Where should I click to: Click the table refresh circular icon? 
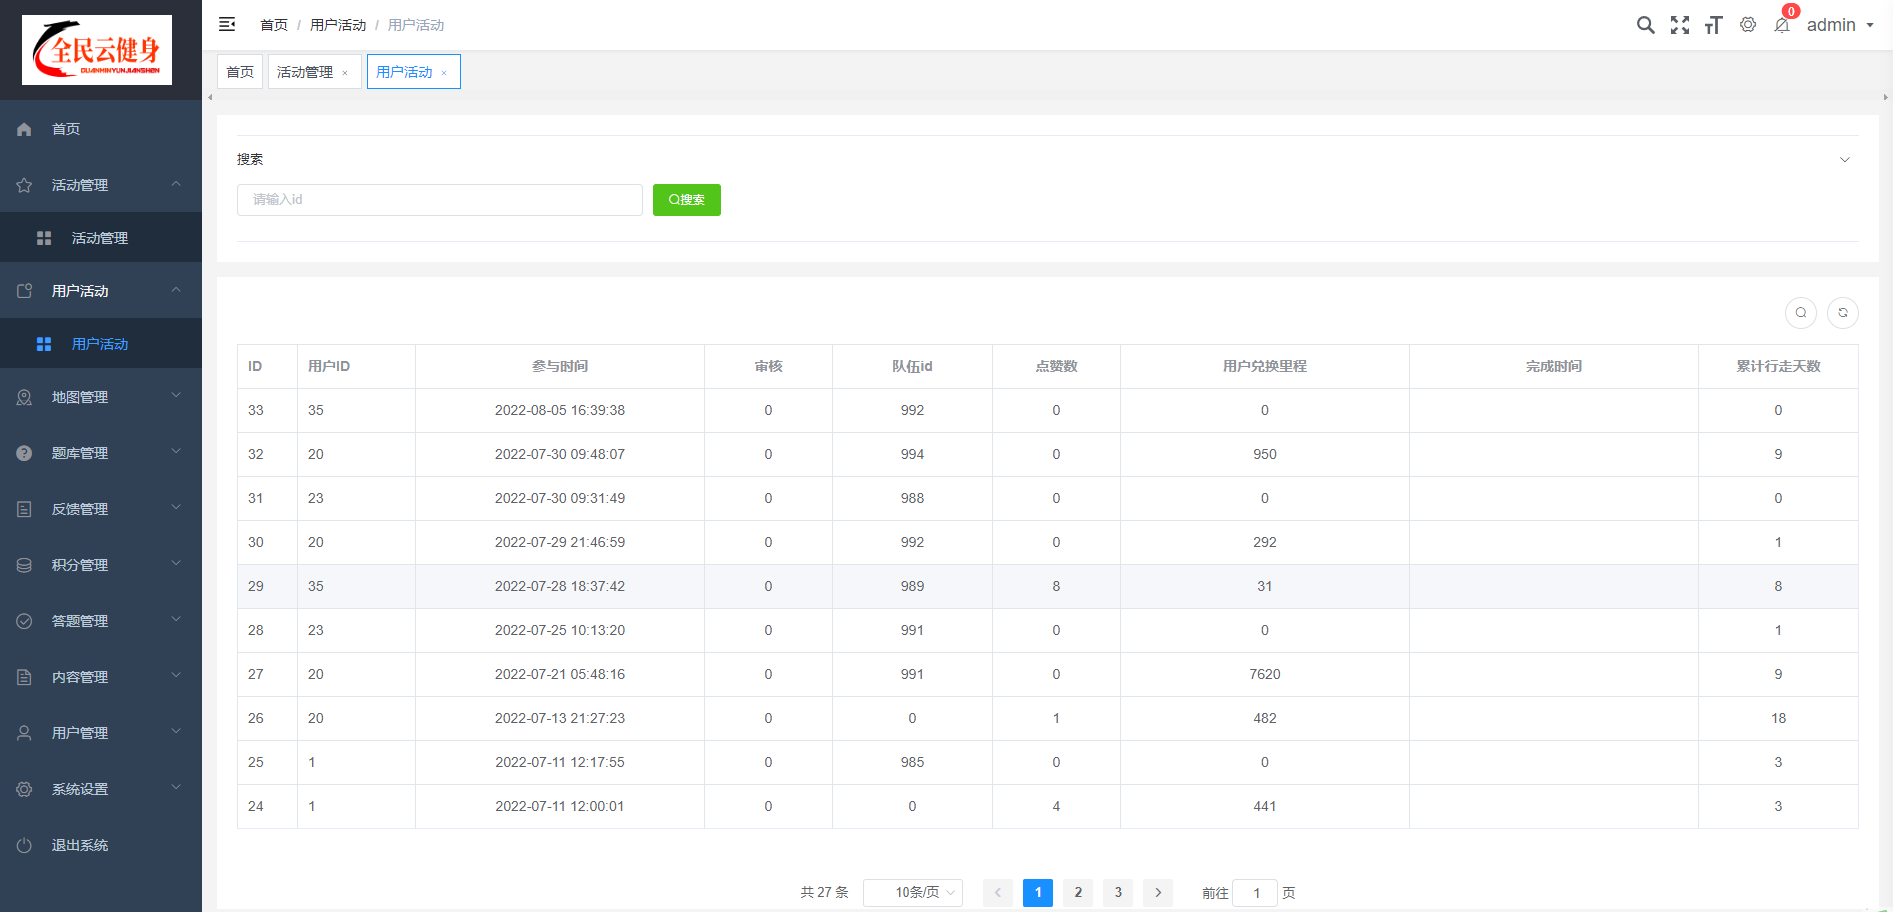coord(1843,313)
